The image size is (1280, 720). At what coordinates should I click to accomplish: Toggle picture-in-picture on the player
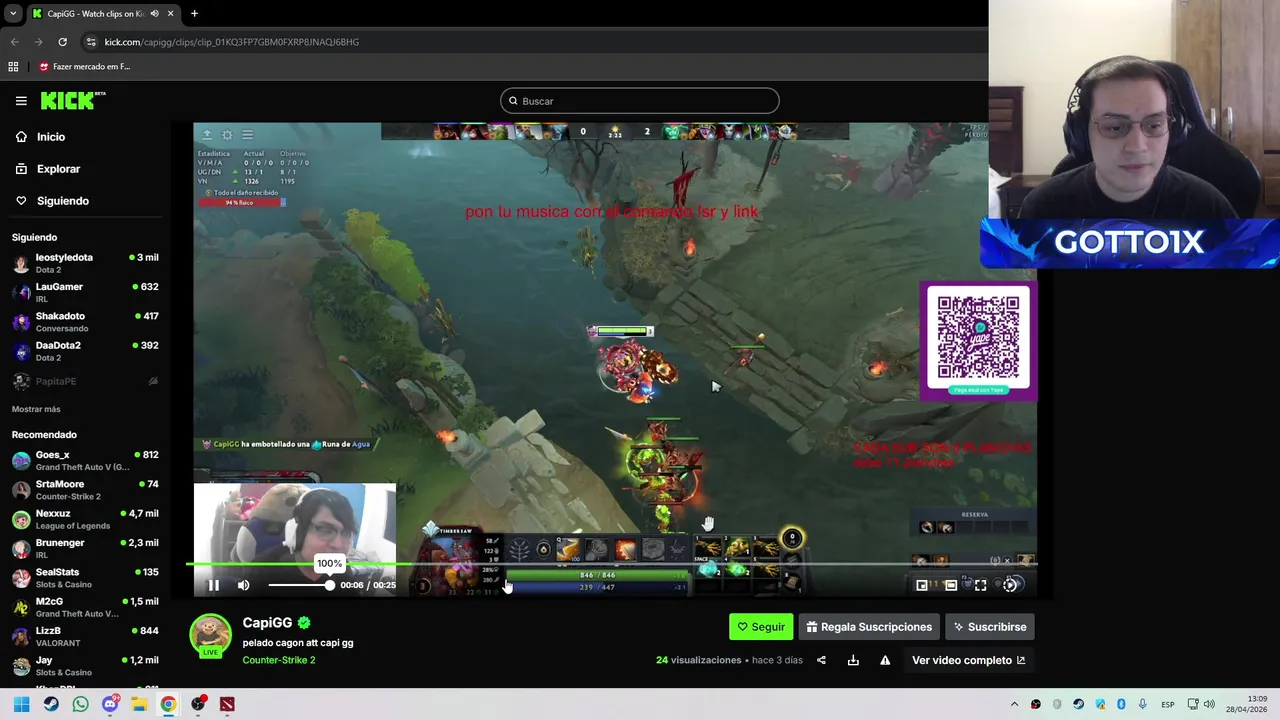[x=922, y=585]
